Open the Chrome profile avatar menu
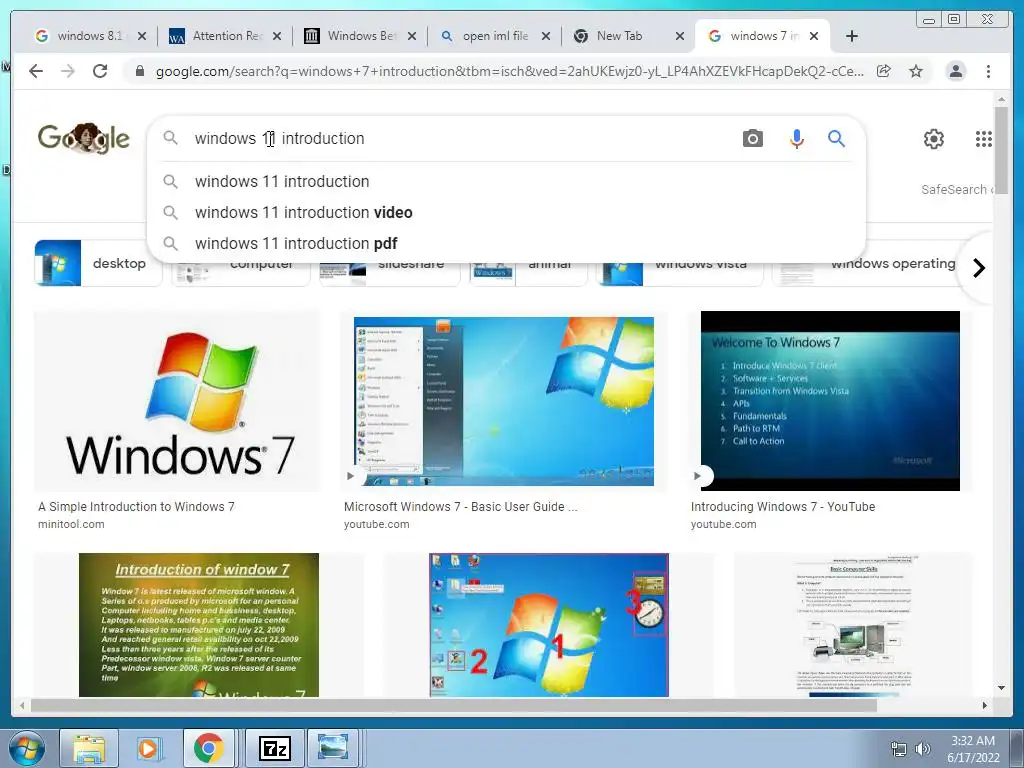This screenshot has width=1024, height=768. pyautogui.click(x=956, y=71)
